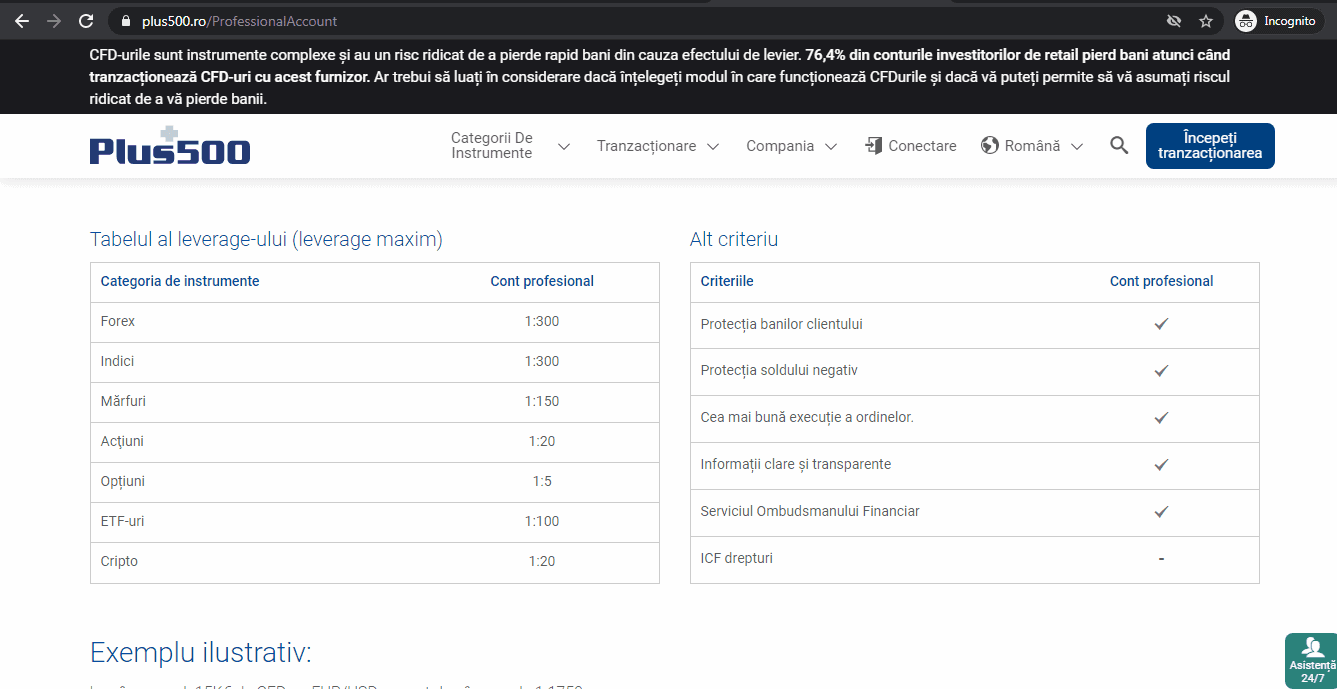This screenshot has width=1337, height=689.
Task: Click the Începeți tranzacționarea button
Action: [x=1210, y=145]
